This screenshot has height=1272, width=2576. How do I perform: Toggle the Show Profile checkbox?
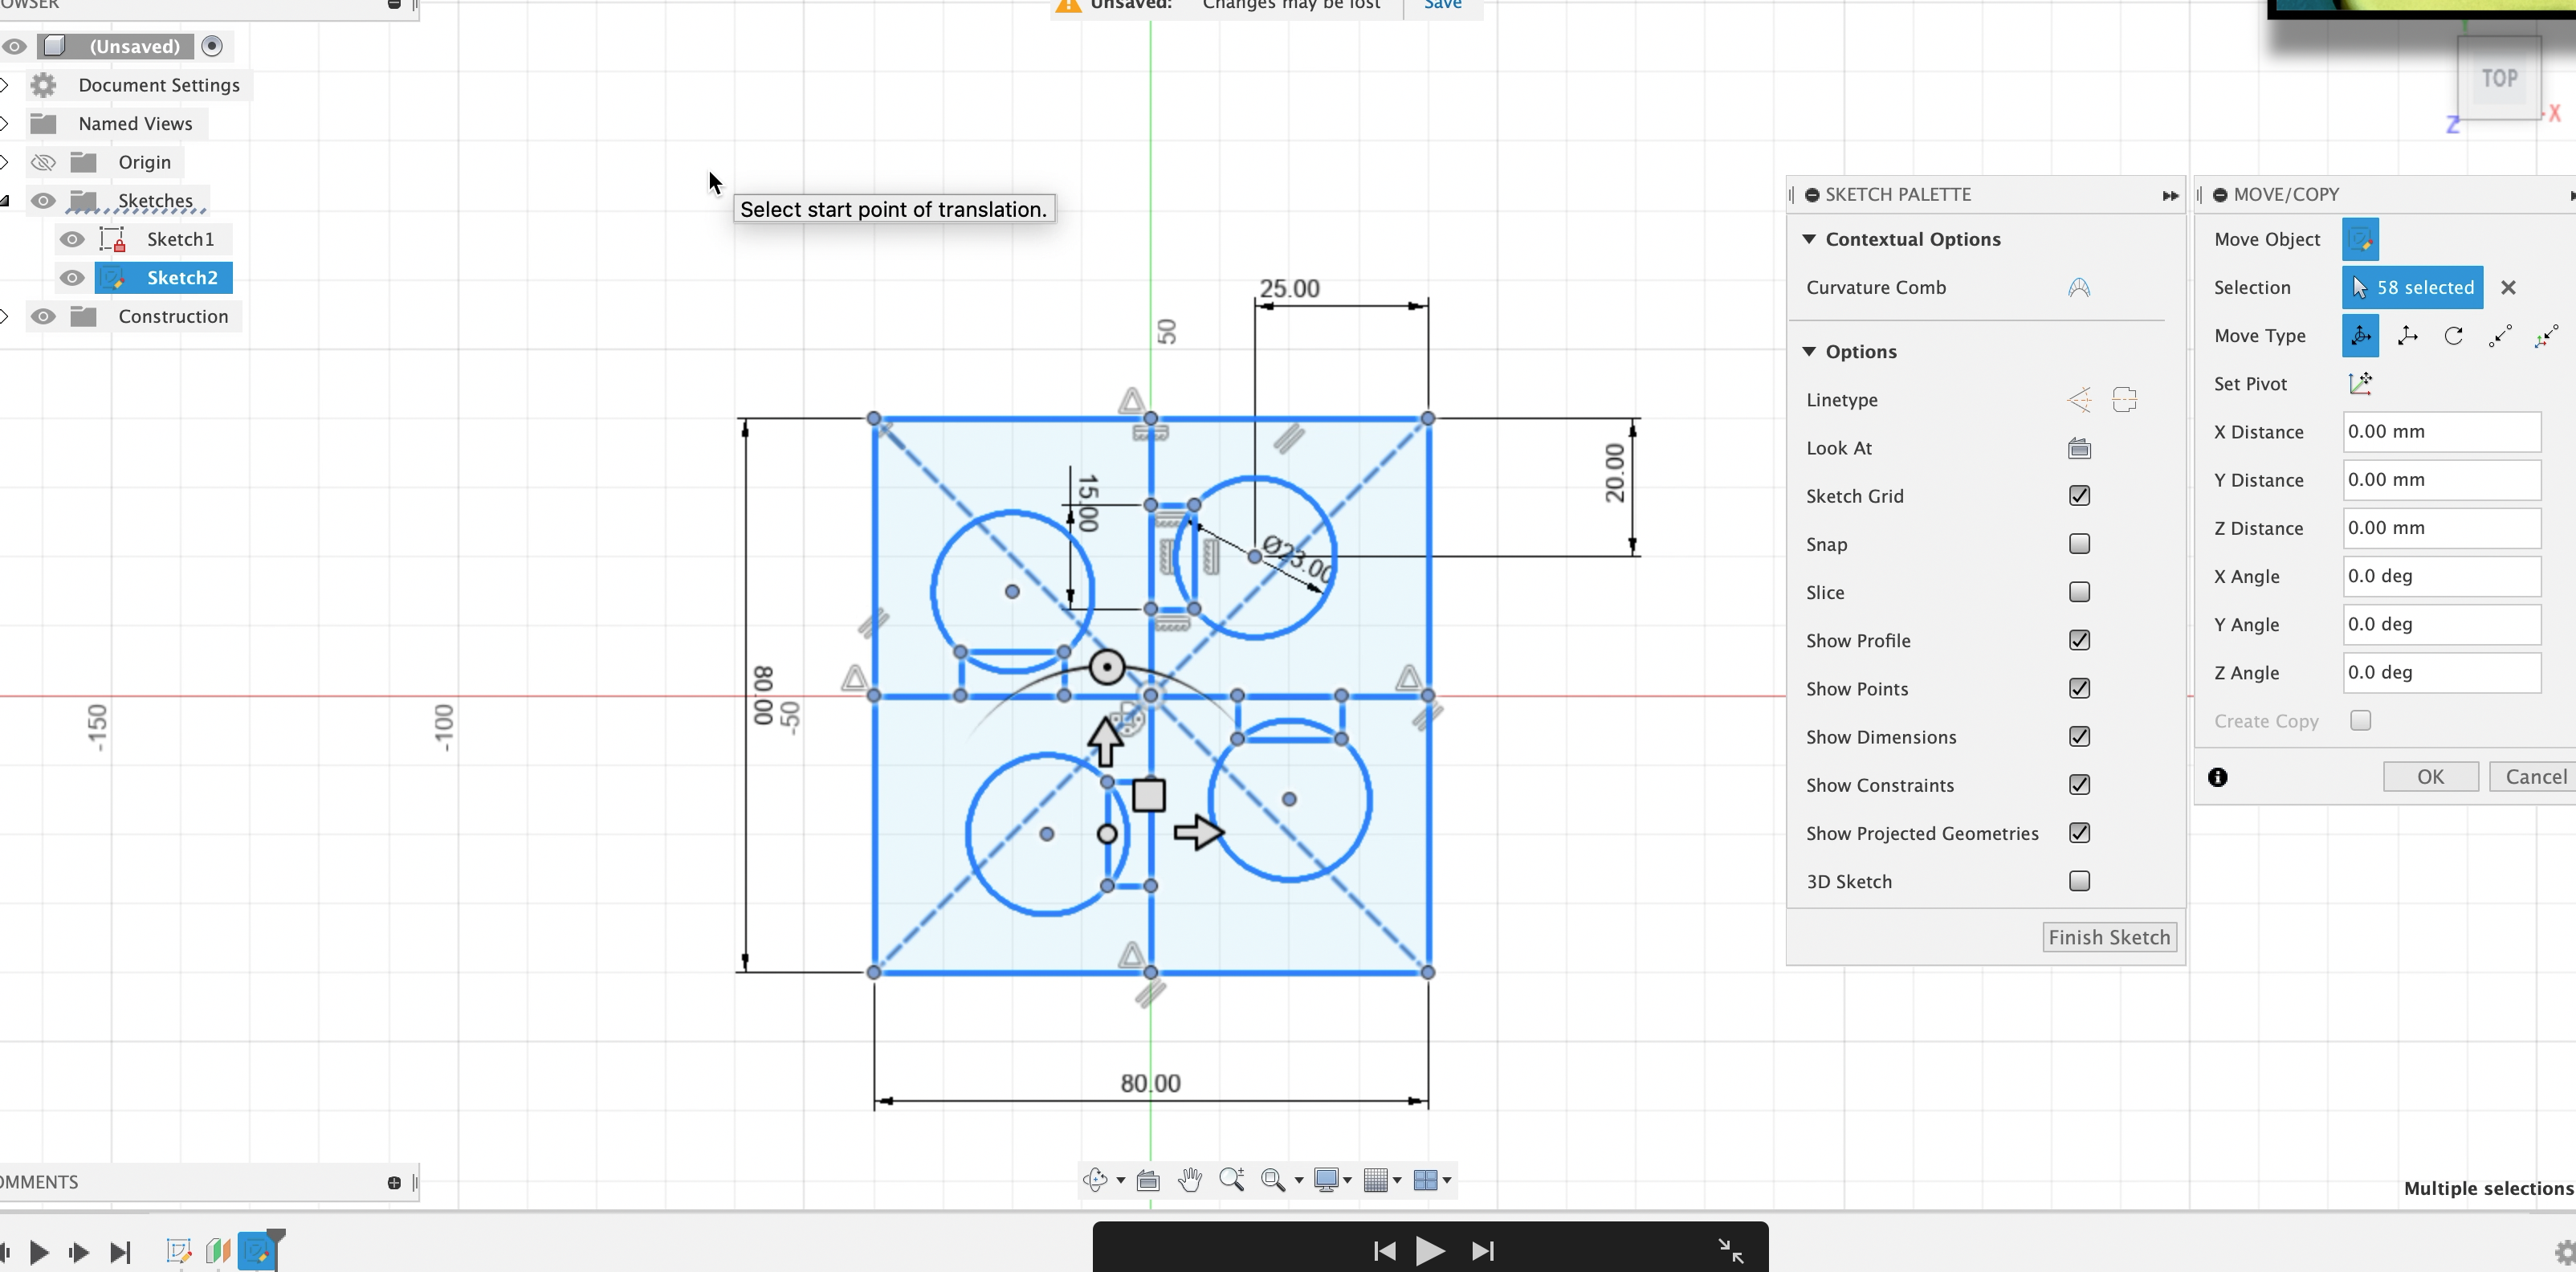[2079, 640]
